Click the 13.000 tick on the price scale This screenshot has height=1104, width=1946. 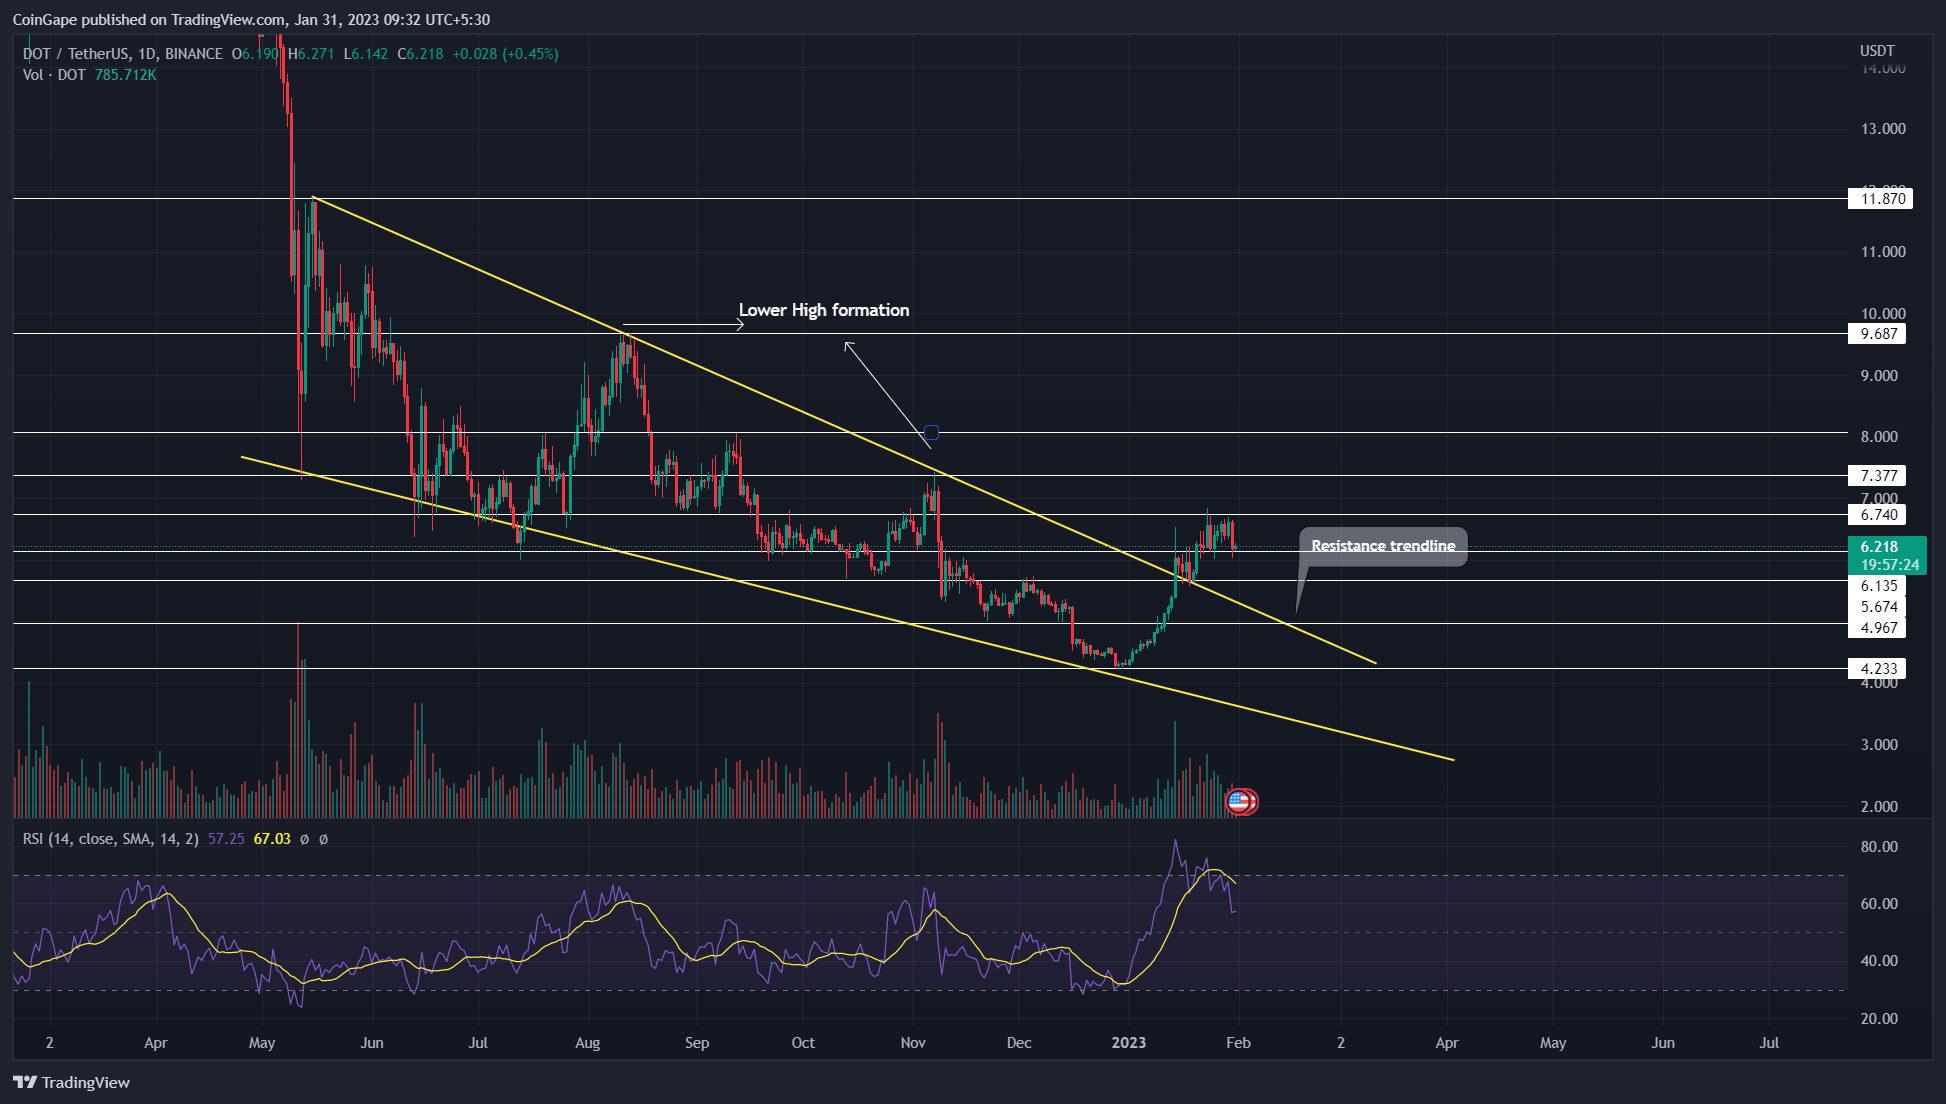[1883, 129]
